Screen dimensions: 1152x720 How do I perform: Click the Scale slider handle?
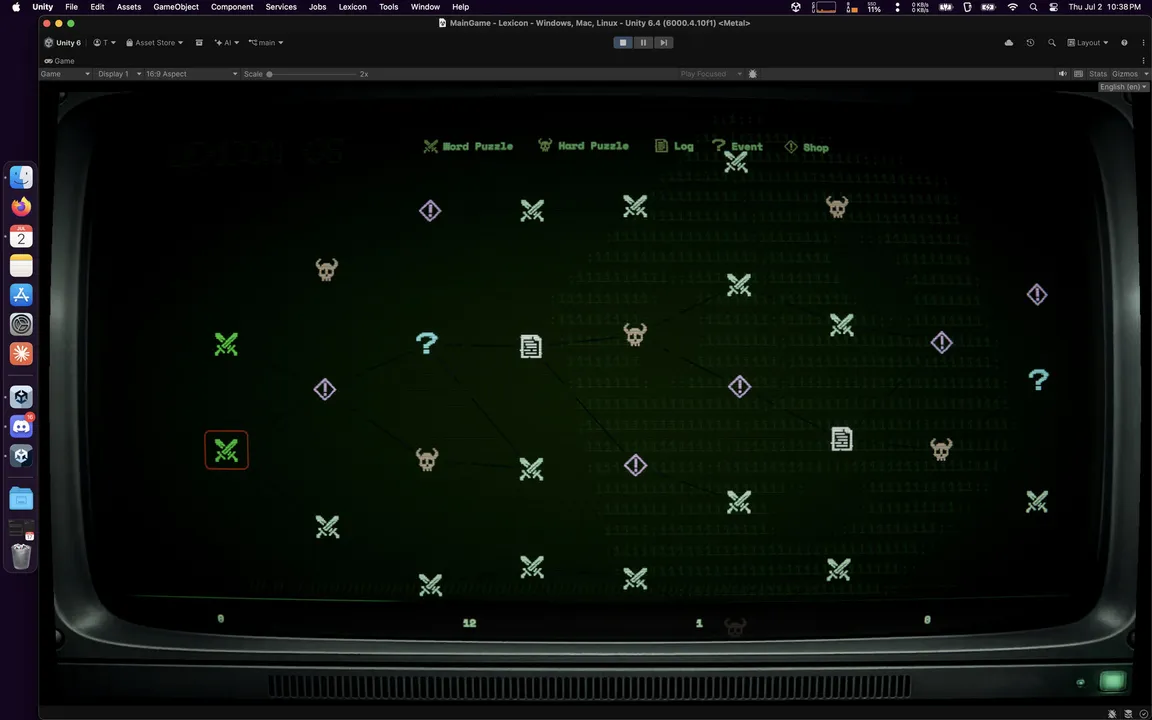coord(270,74)
